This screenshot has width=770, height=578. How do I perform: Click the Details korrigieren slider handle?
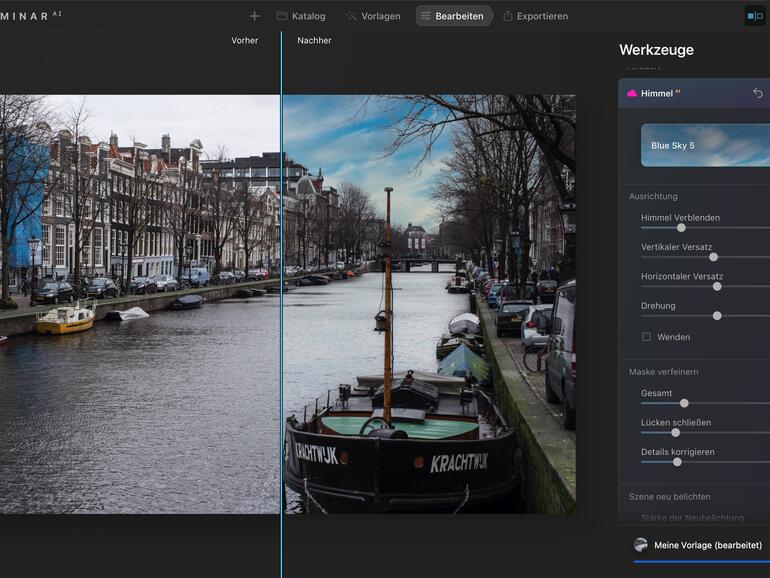[x=677, y=462]
